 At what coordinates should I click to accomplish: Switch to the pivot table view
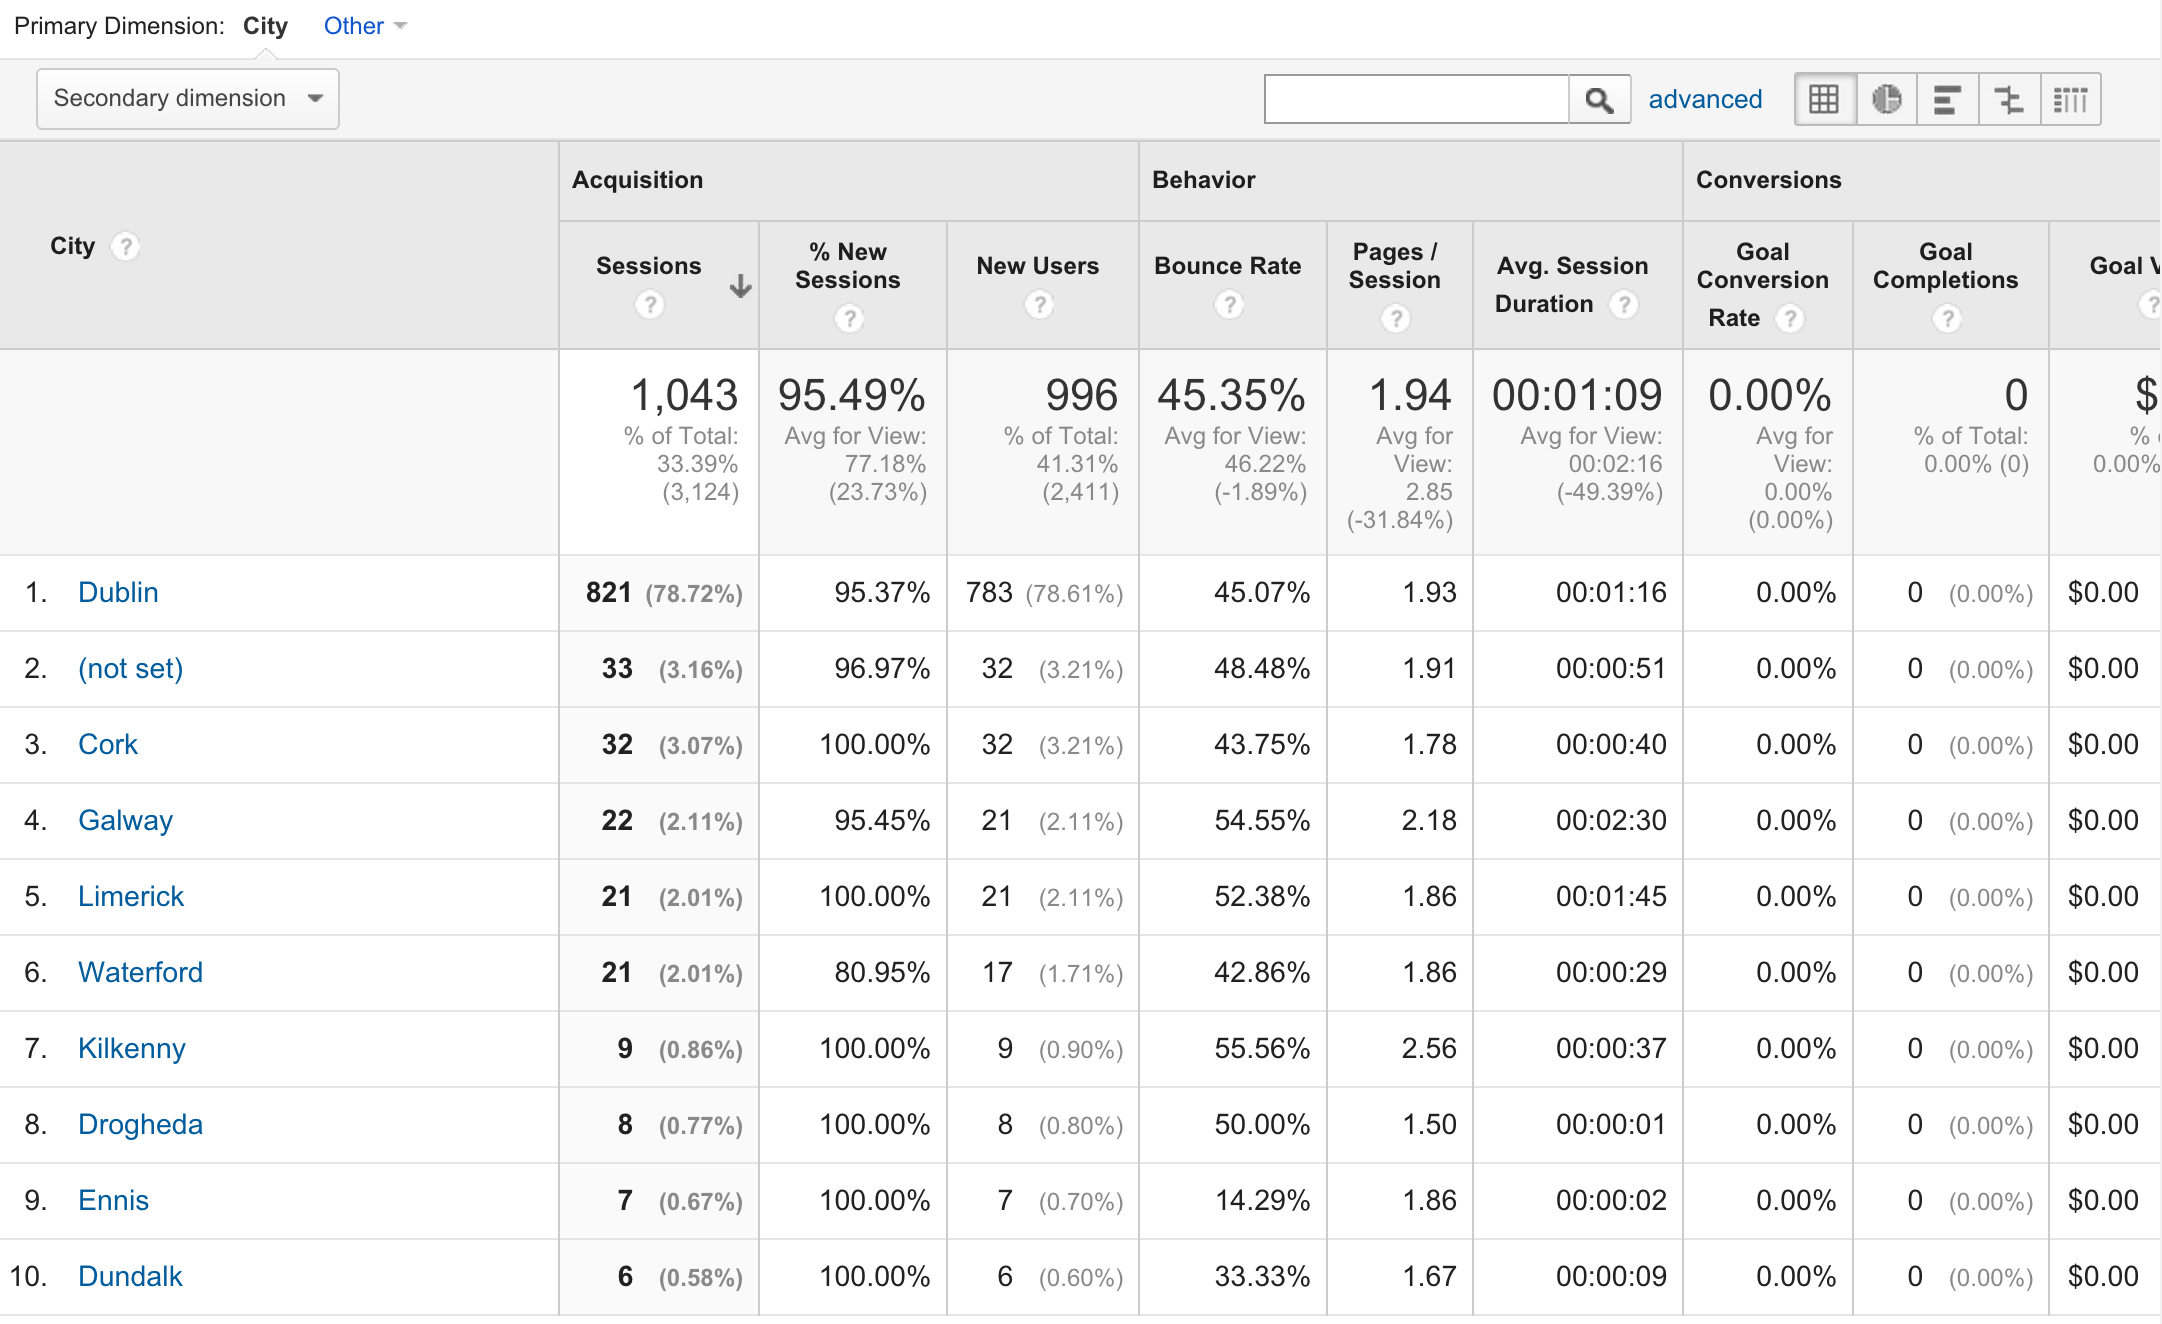[2070, 99]
